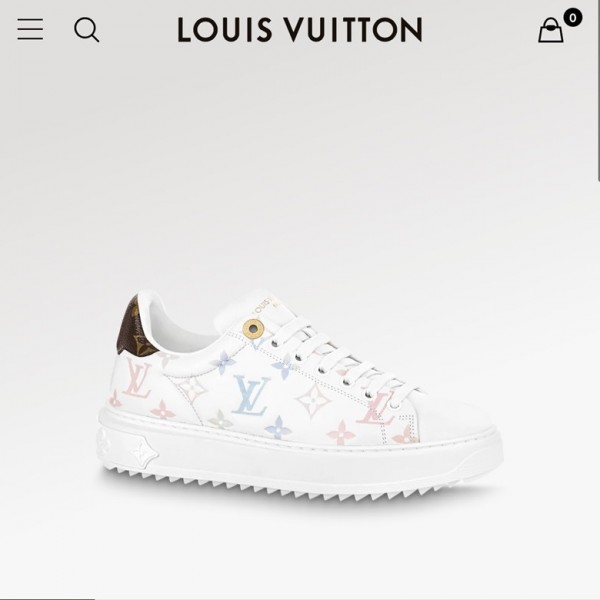Click the blue LV monogram on sneaker
This screenshot has height=600, width=600.
coord(251,396)
